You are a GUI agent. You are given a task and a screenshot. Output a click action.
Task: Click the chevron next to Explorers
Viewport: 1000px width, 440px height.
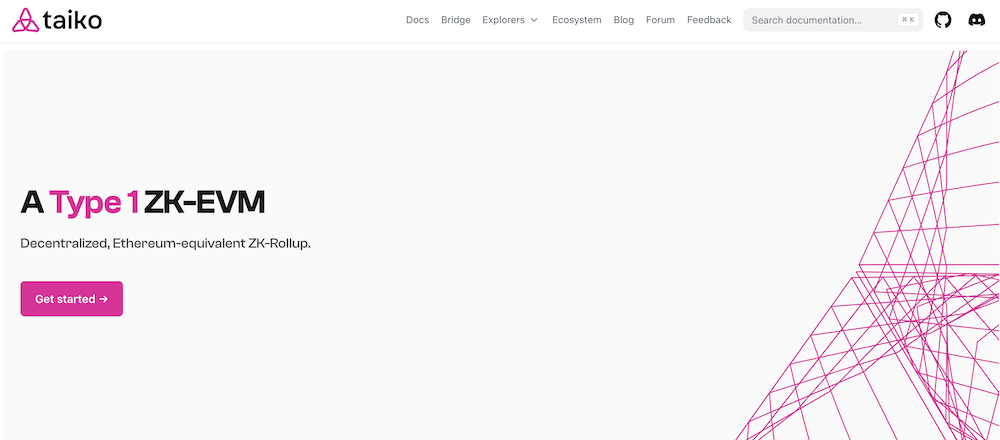point(534,20)
